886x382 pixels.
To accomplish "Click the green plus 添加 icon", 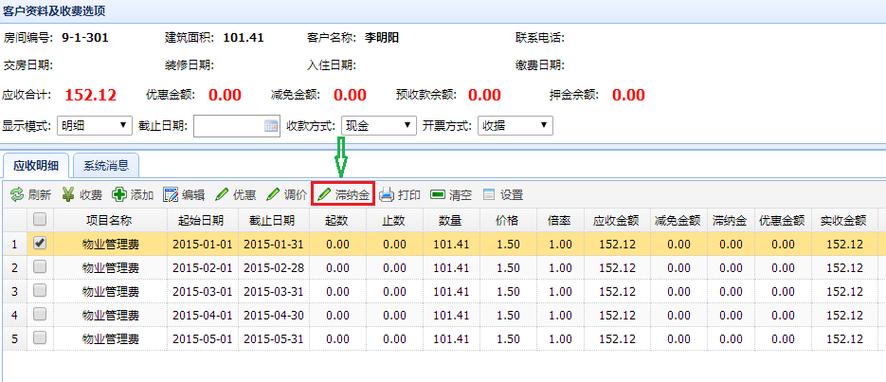I will (x=119, y=195).
